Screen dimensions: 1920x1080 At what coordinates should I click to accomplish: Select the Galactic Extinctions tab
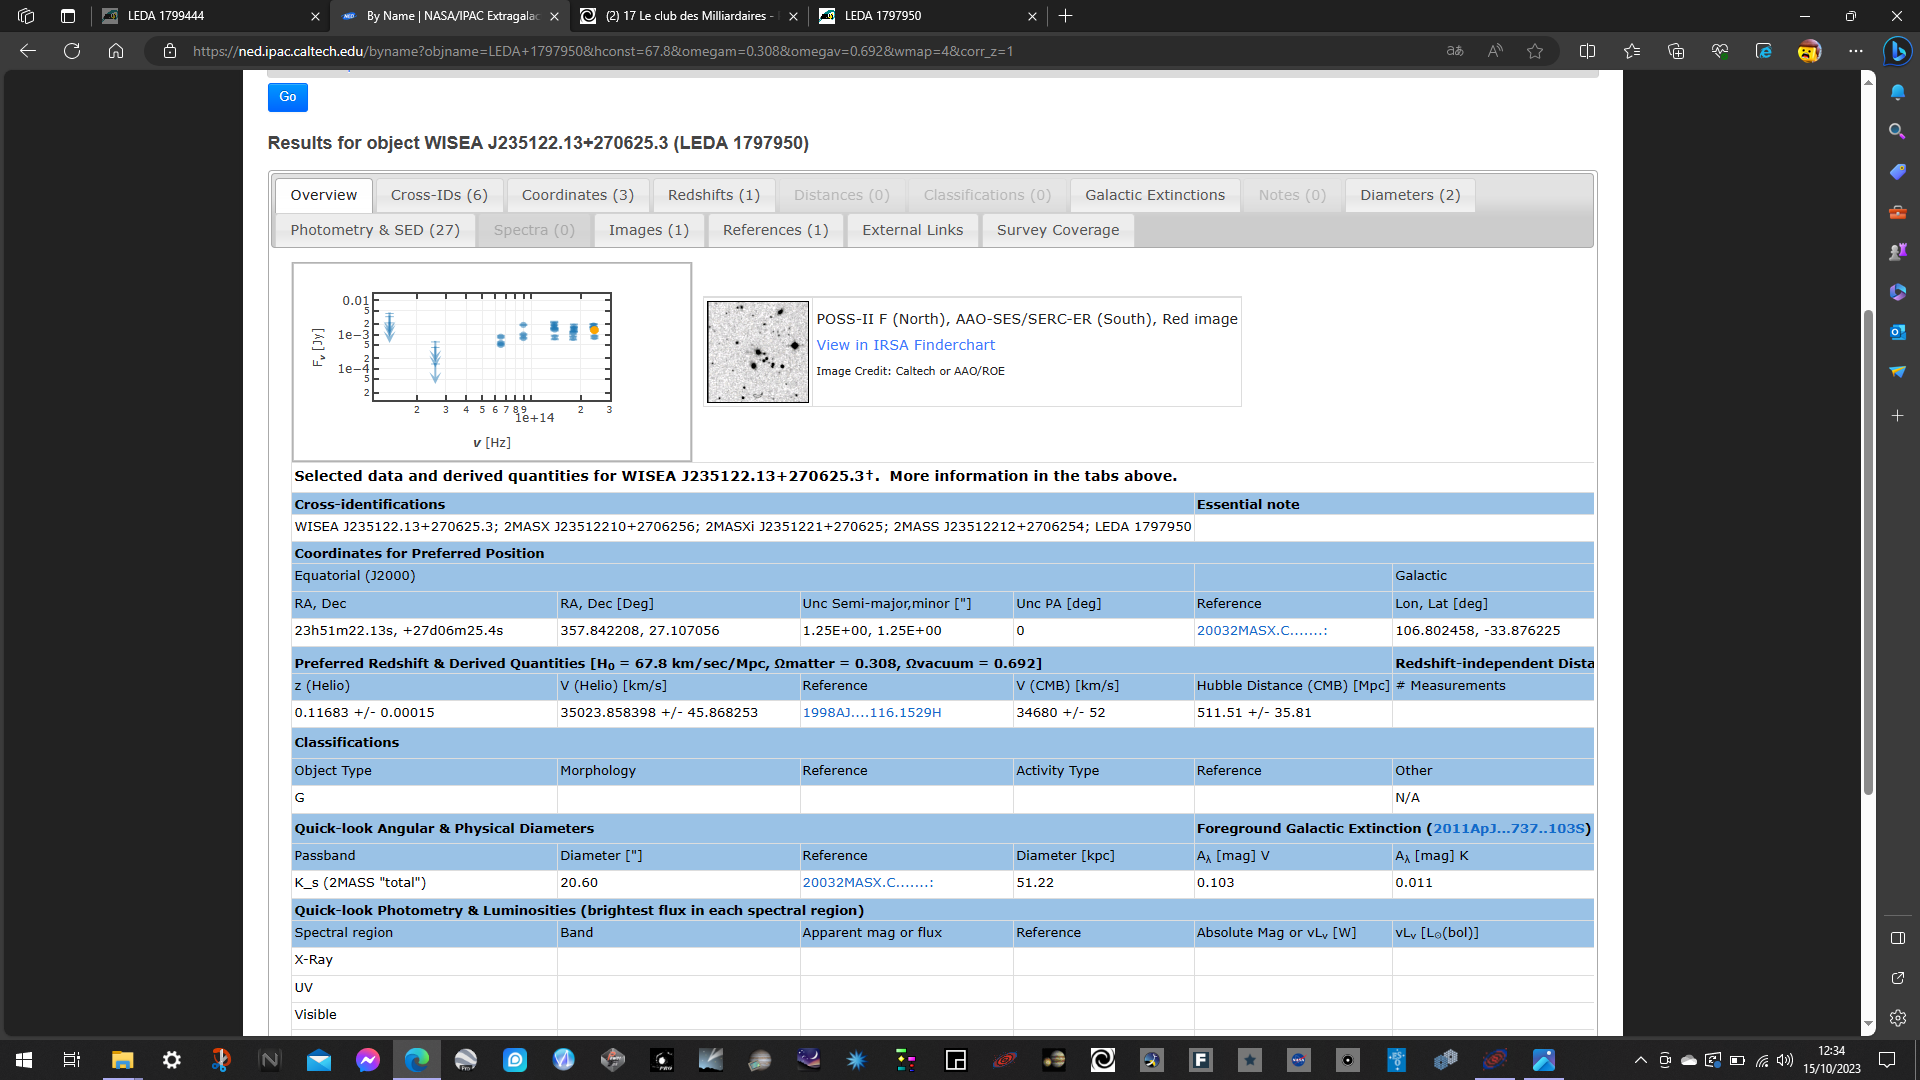point(1155,195)
